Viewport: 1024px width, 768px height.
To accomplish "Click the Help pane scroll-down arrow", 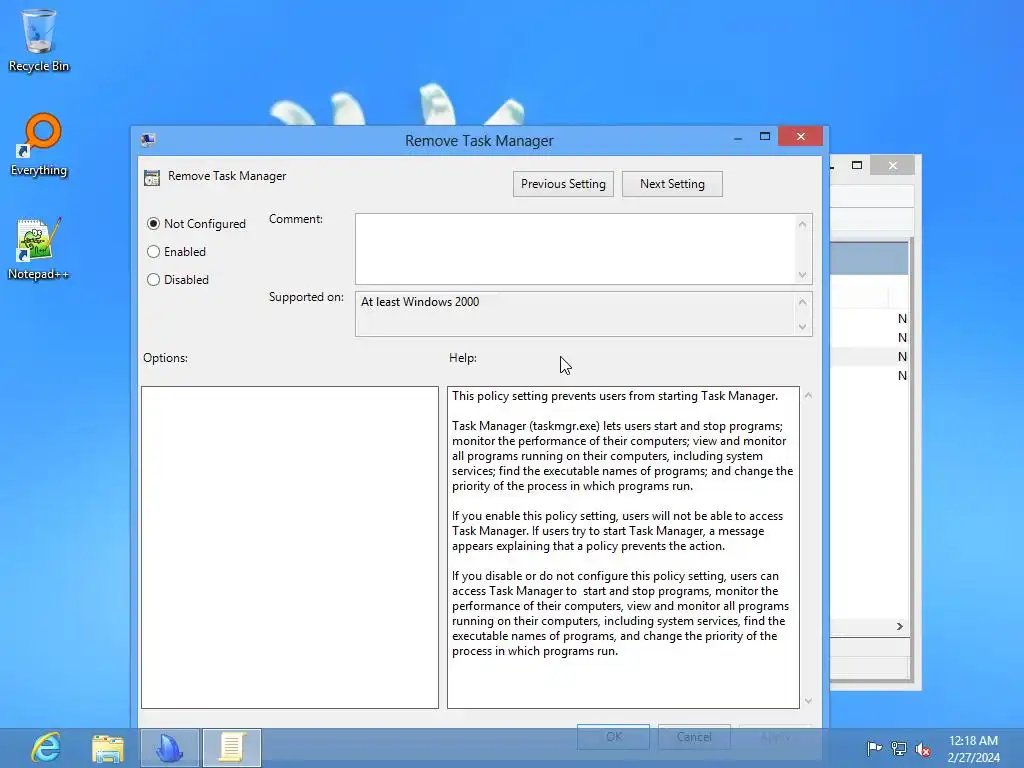I will [808, 701].
